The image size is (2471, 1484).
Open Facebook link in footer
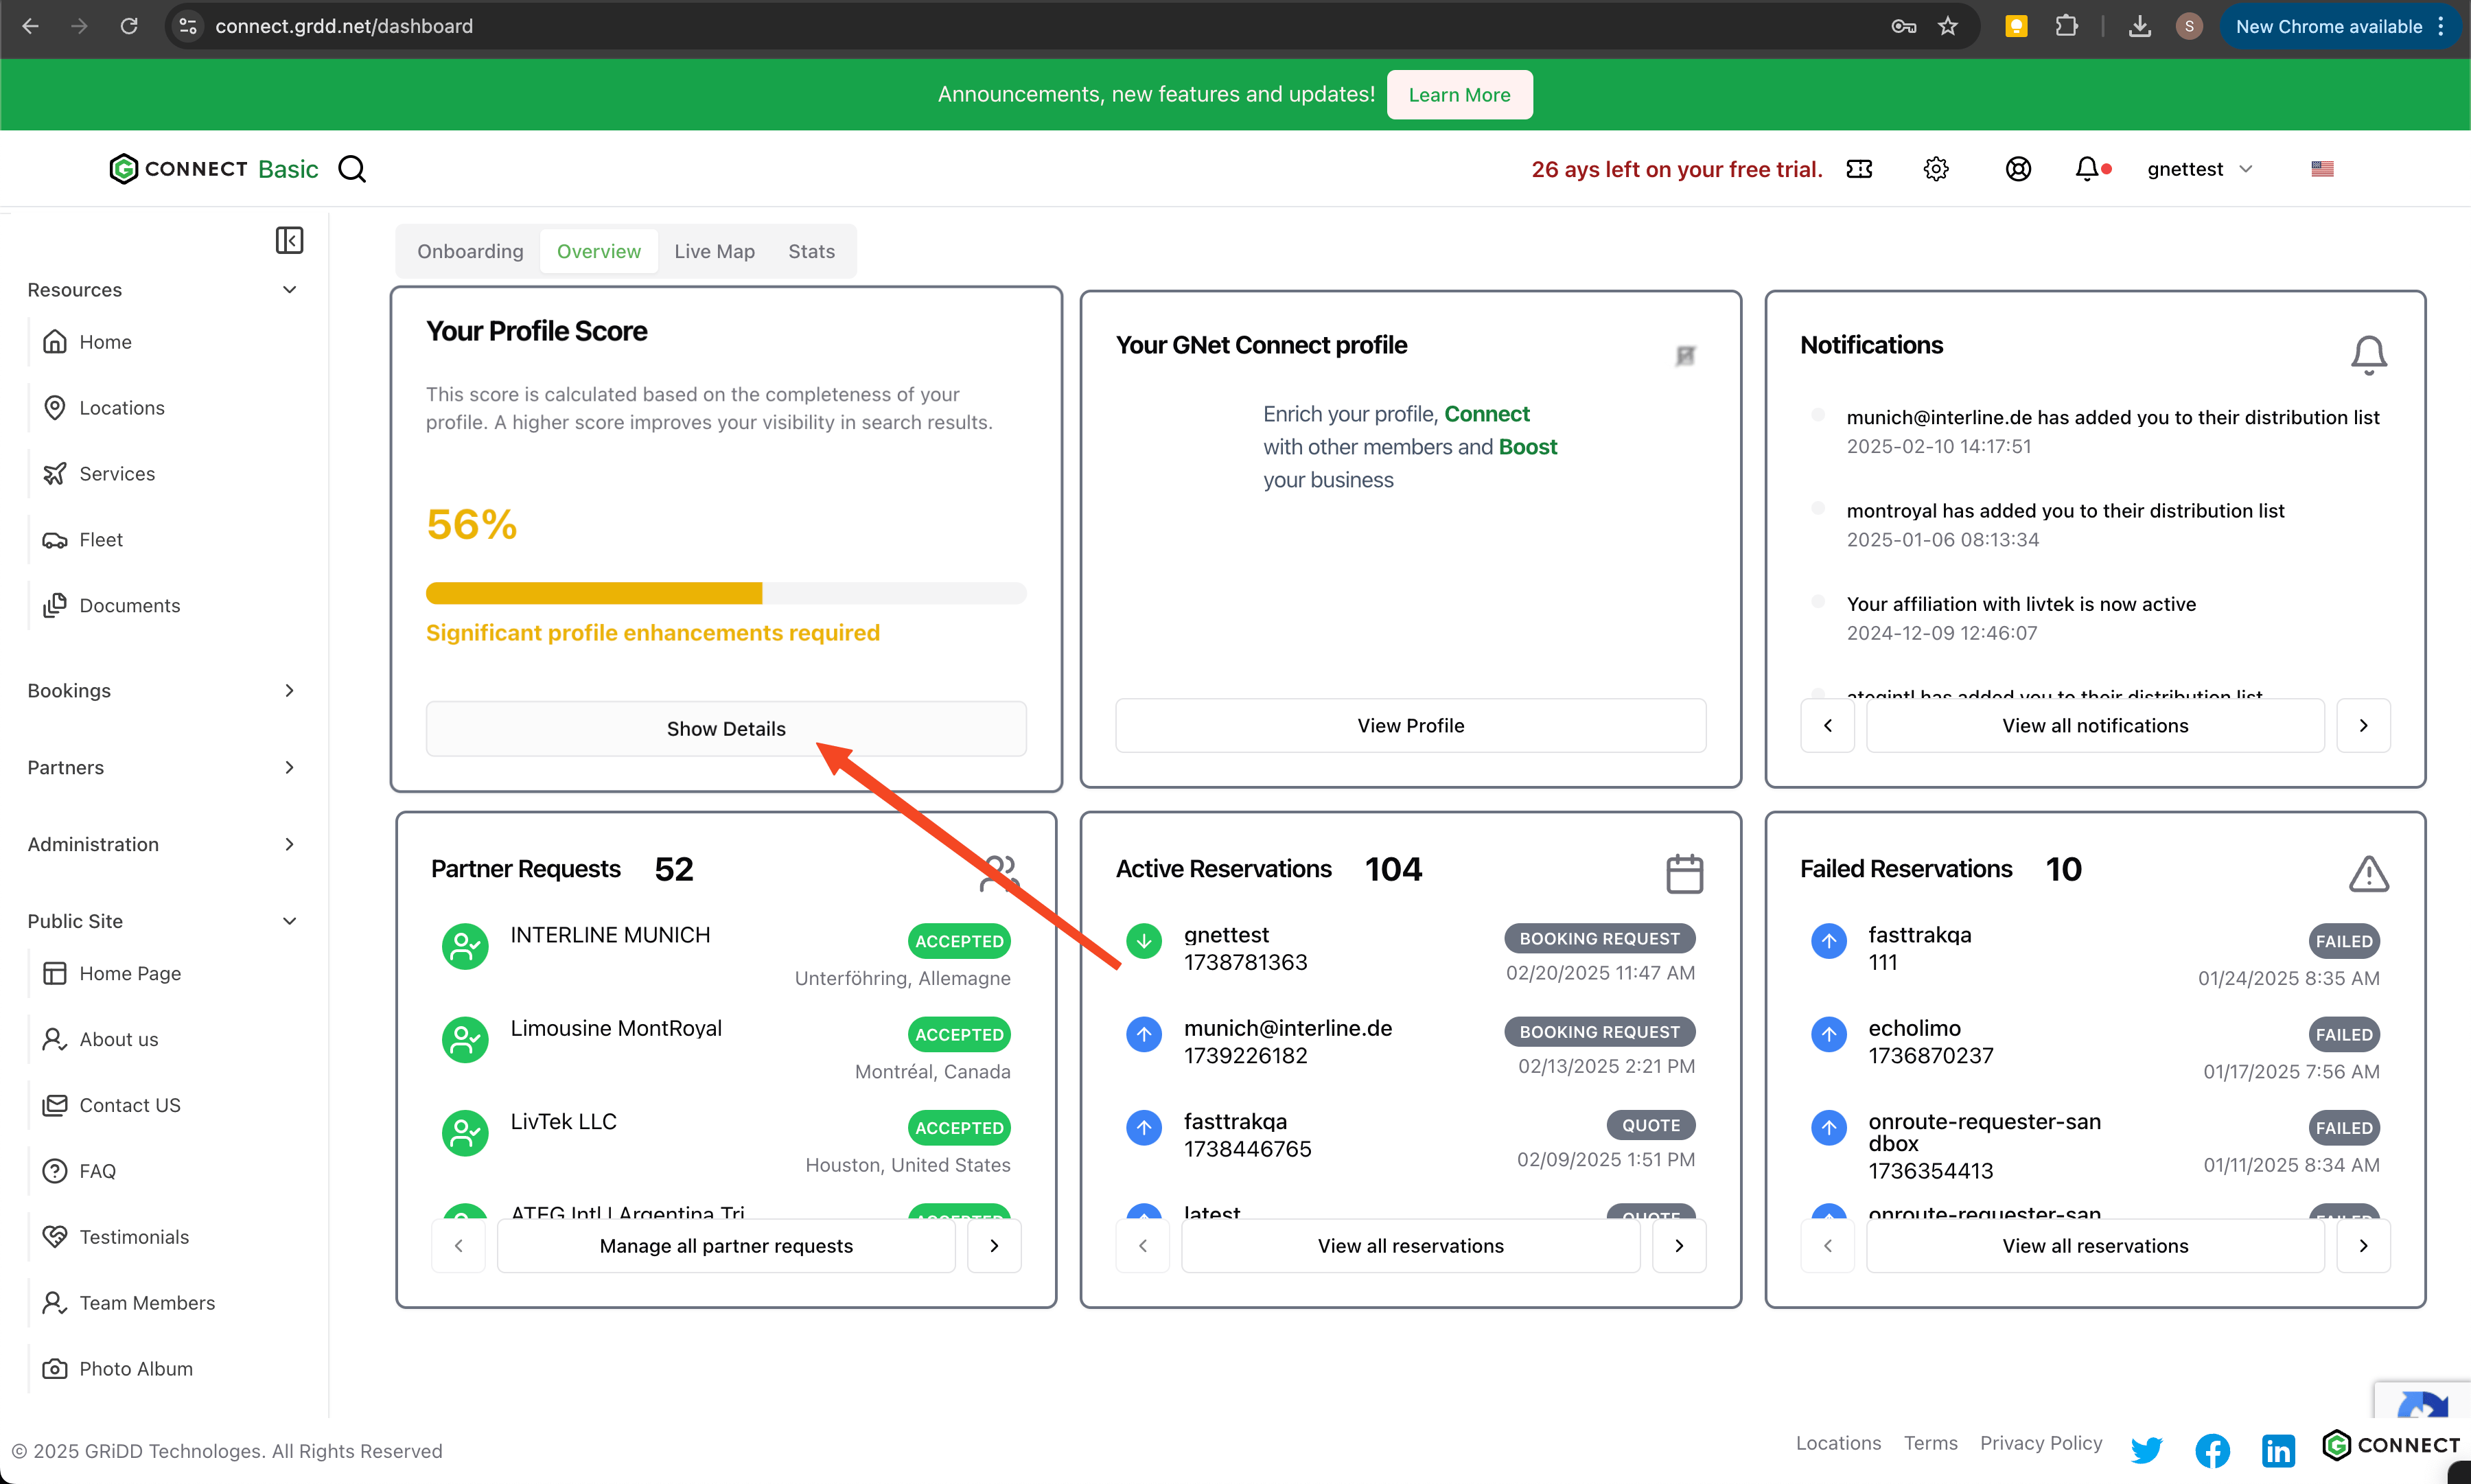pos(2212,1449)
